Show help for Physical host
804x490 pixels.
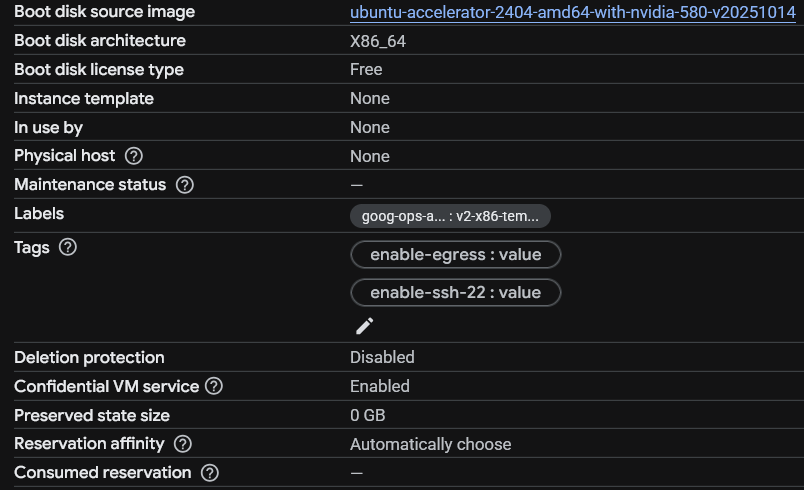[x=134, y=156]
